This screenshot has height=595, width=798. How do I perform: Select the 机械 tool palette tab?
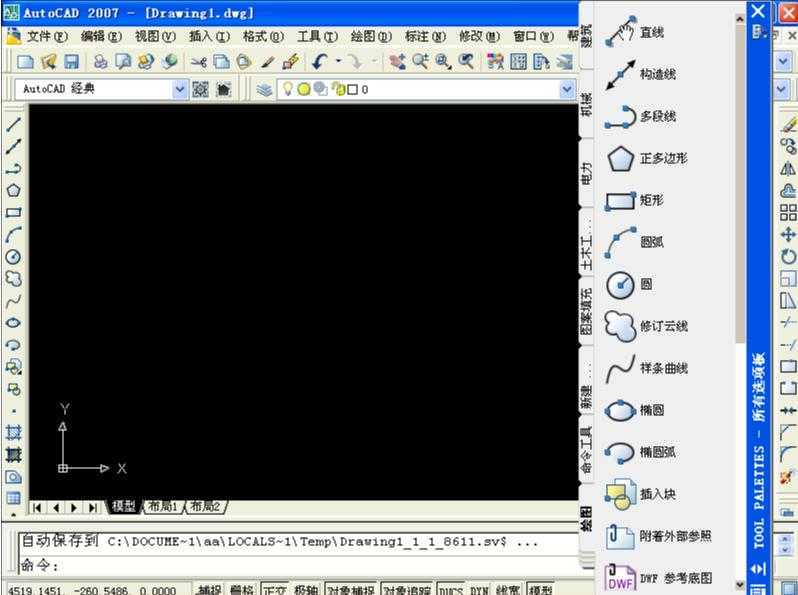tap(587, 104)
